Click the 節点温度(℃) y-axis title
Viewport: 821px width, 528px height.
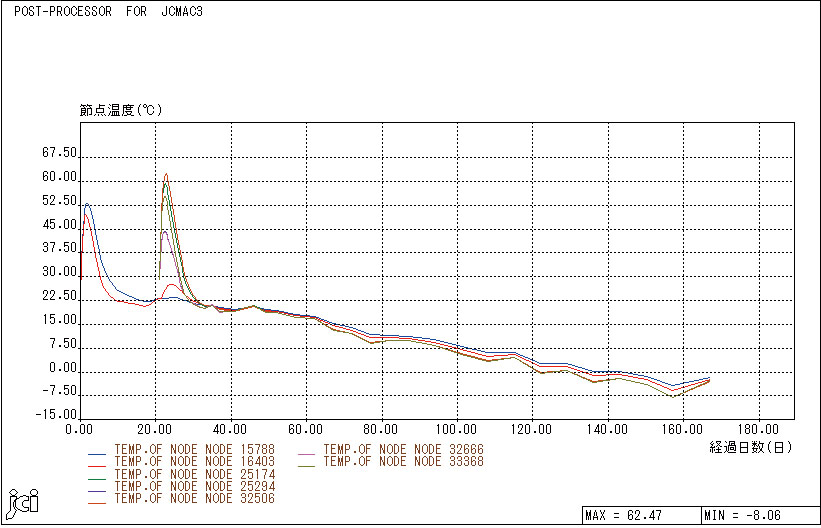click(x=120, y=111)
